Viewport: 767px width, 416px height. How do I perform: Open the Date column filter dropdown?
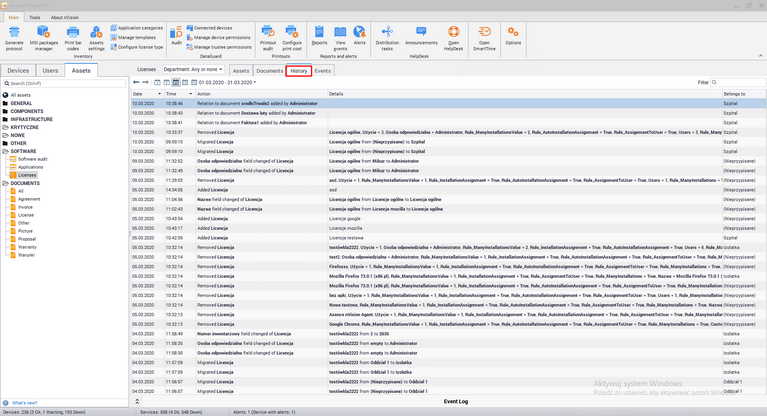click(157, 94)
